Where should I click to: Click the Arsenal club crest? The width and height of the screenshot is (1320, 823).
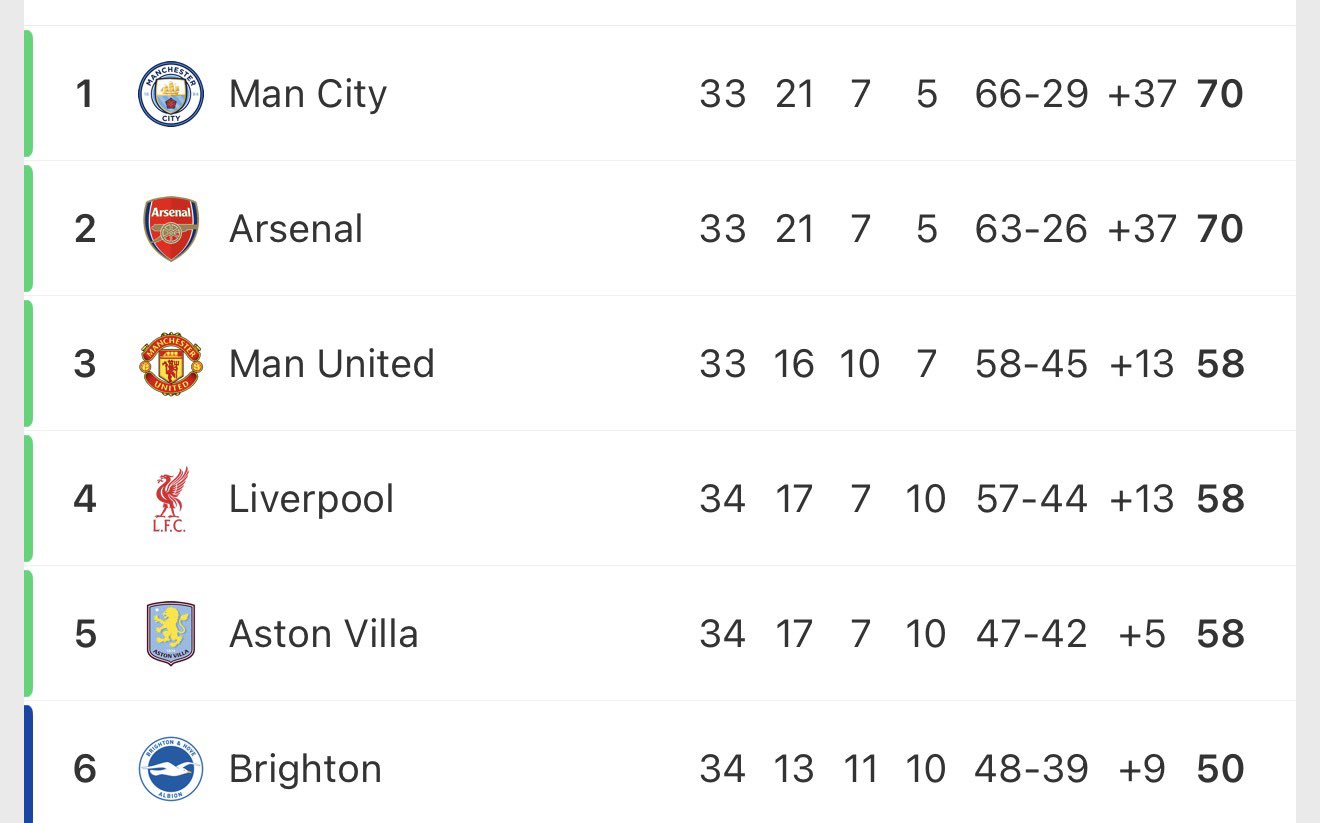[170, 229]
